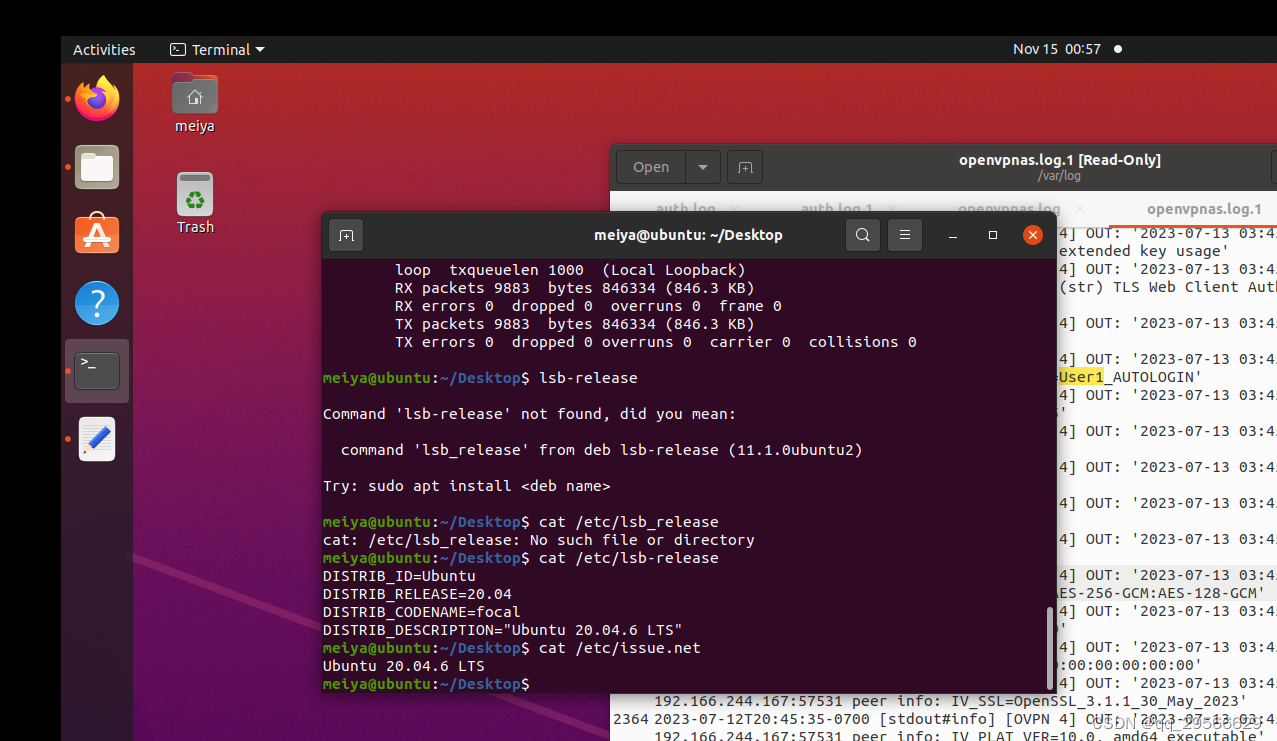Click the 'loop txqueuelen 1000' line in terminal
The image size is (1277, 741).
[570, 270]
